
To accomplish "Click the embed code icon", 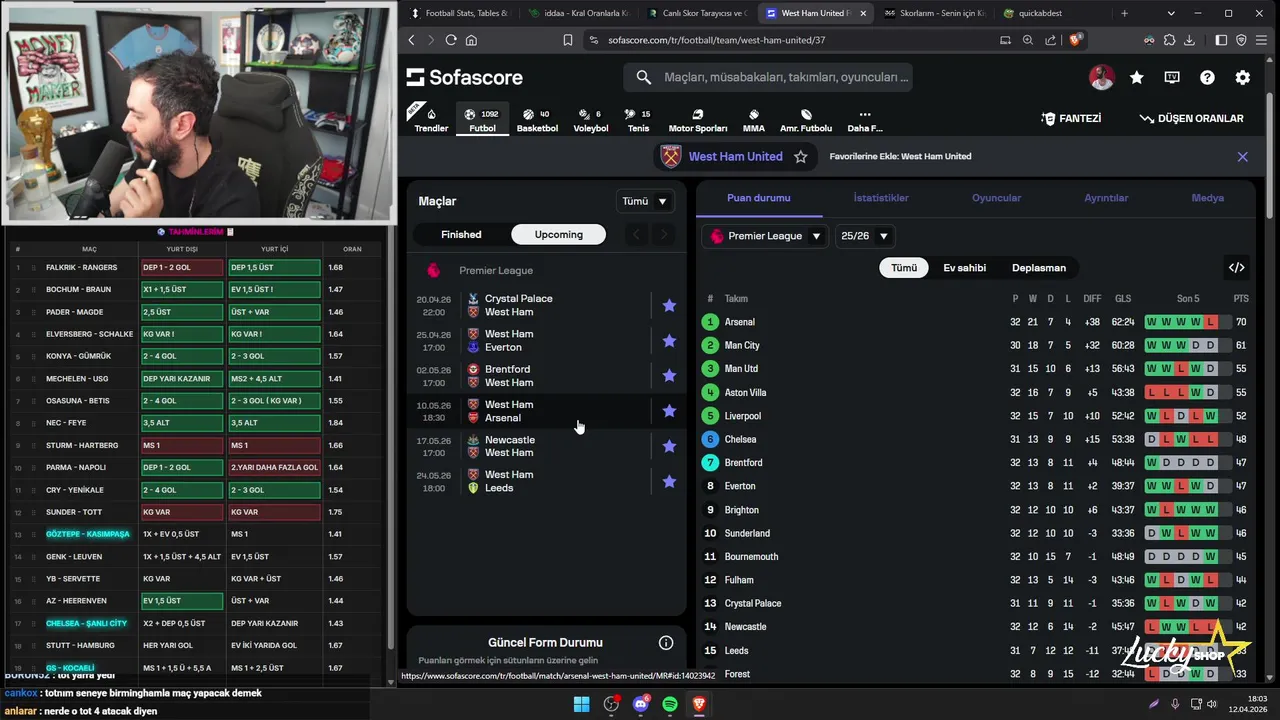I will click(1237, 267).
